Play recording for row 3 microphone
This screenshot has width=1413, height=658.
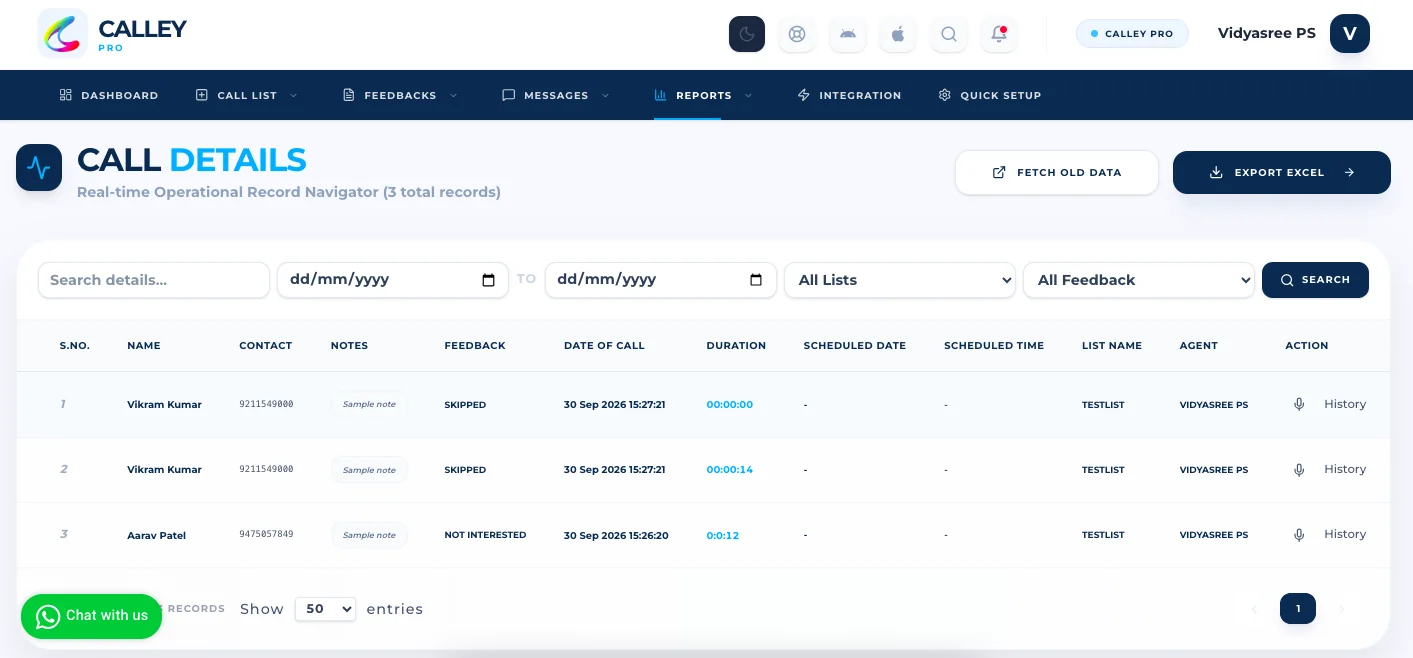click(x=1299, y=535)
